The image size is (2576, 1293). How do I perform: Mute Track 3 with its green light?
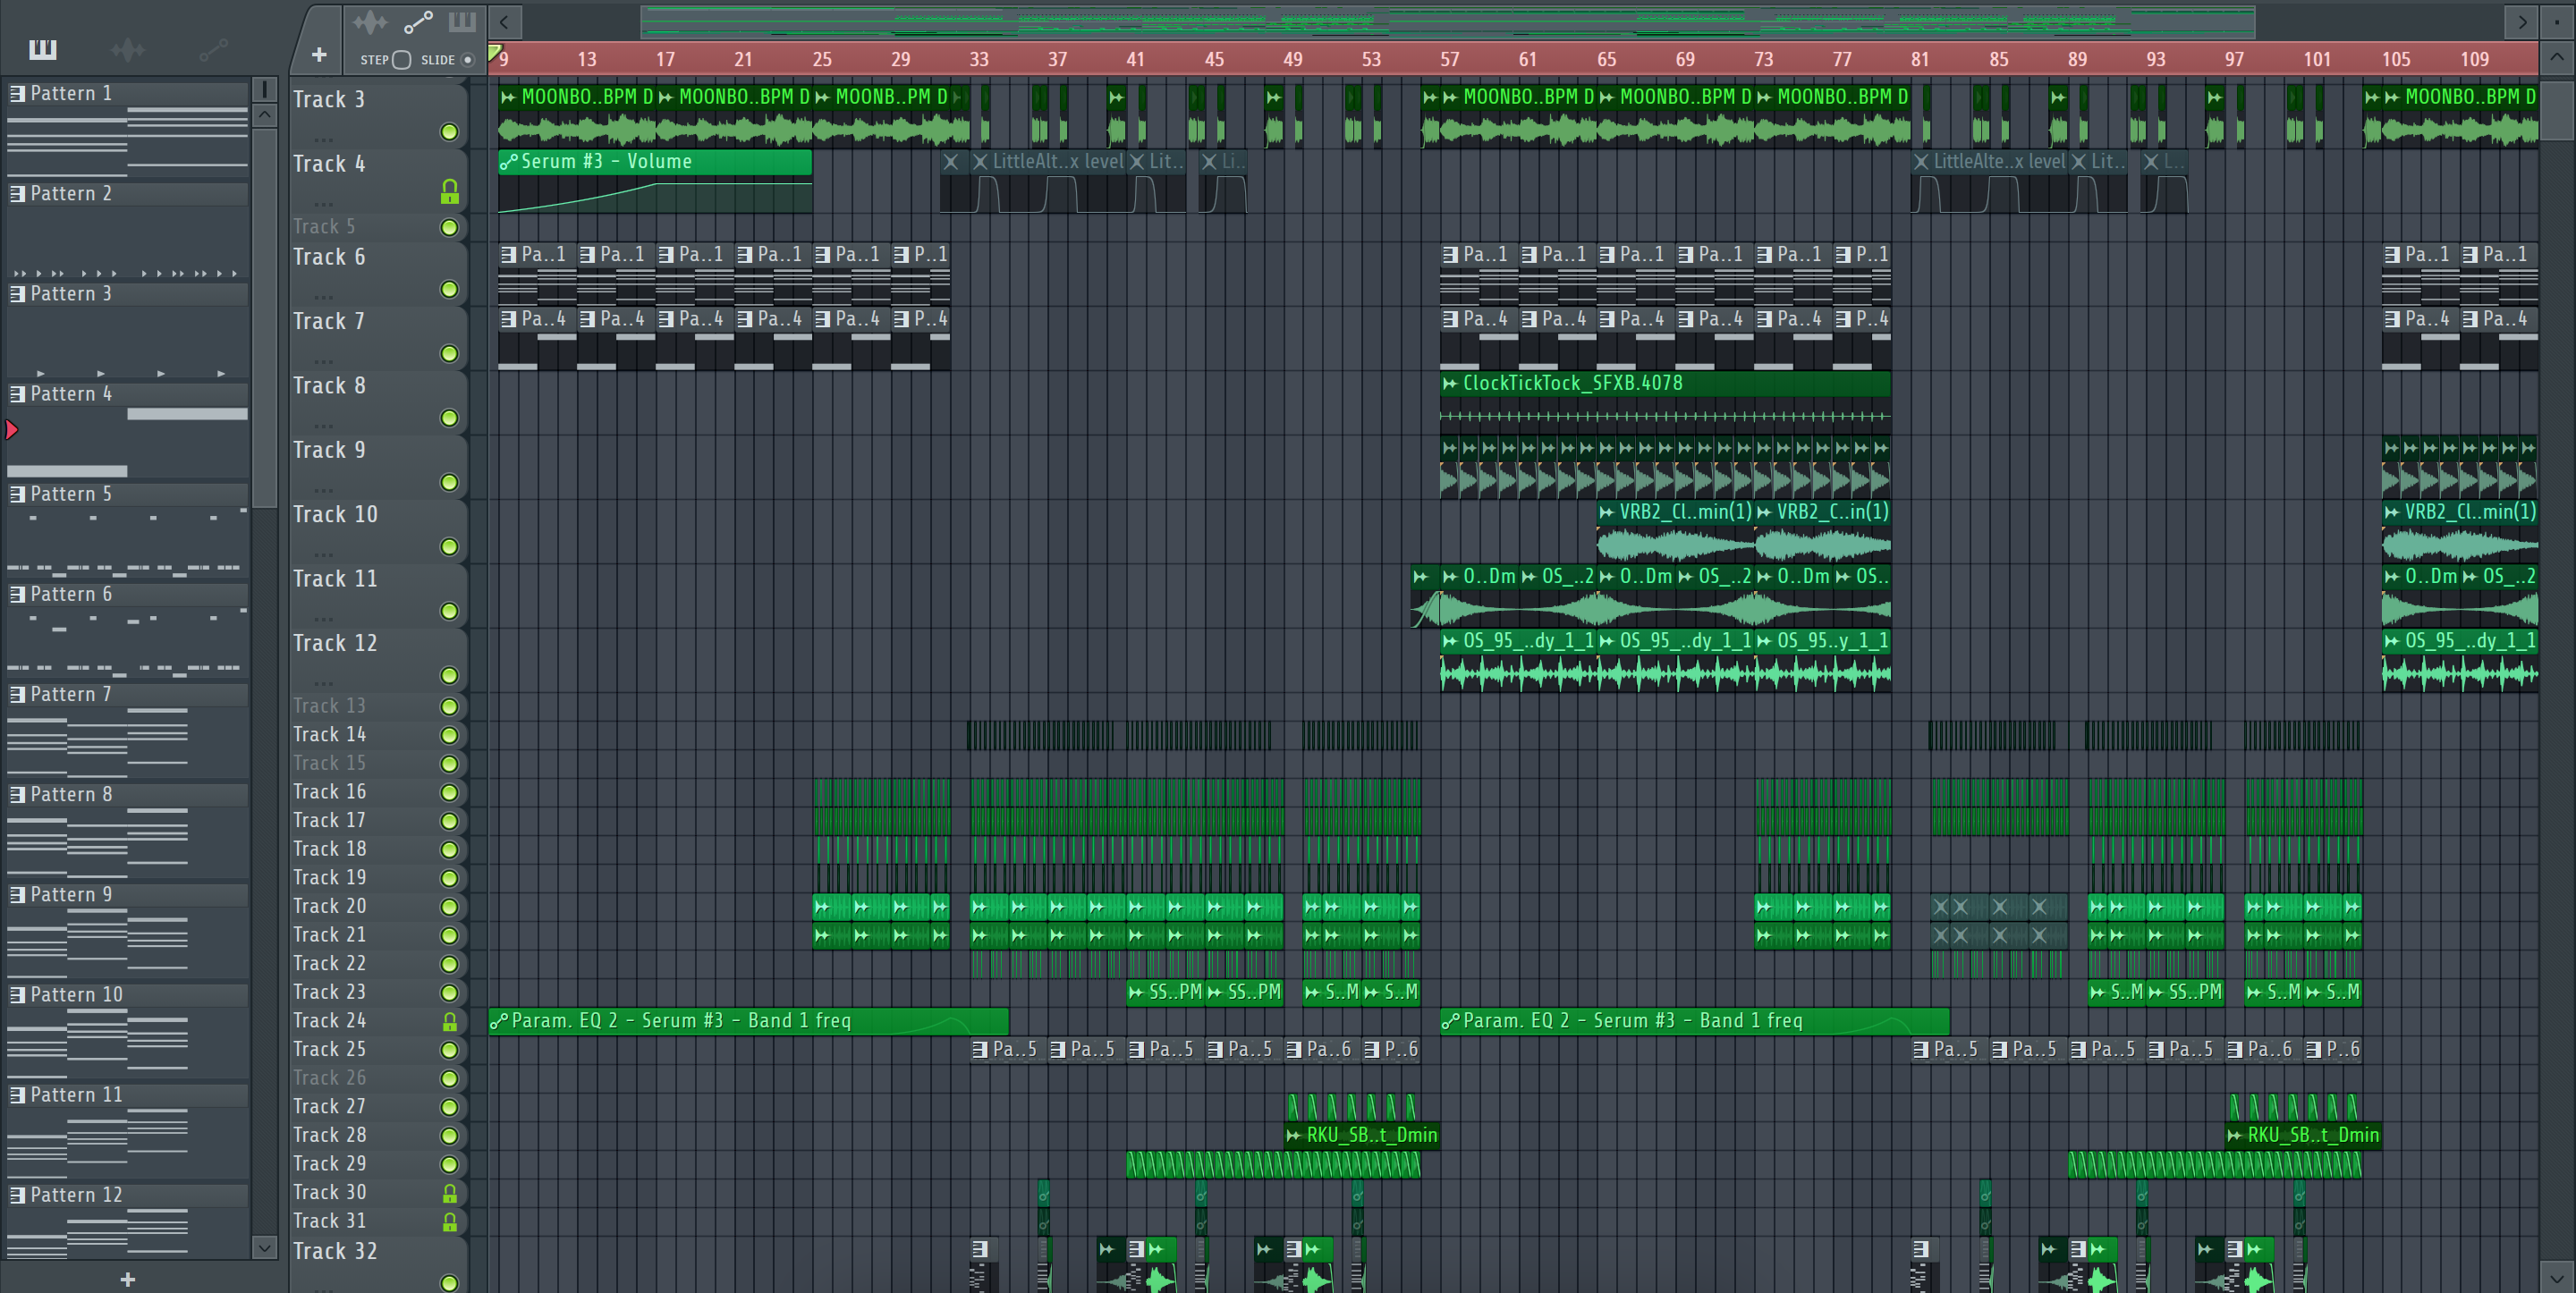point(449,132)
